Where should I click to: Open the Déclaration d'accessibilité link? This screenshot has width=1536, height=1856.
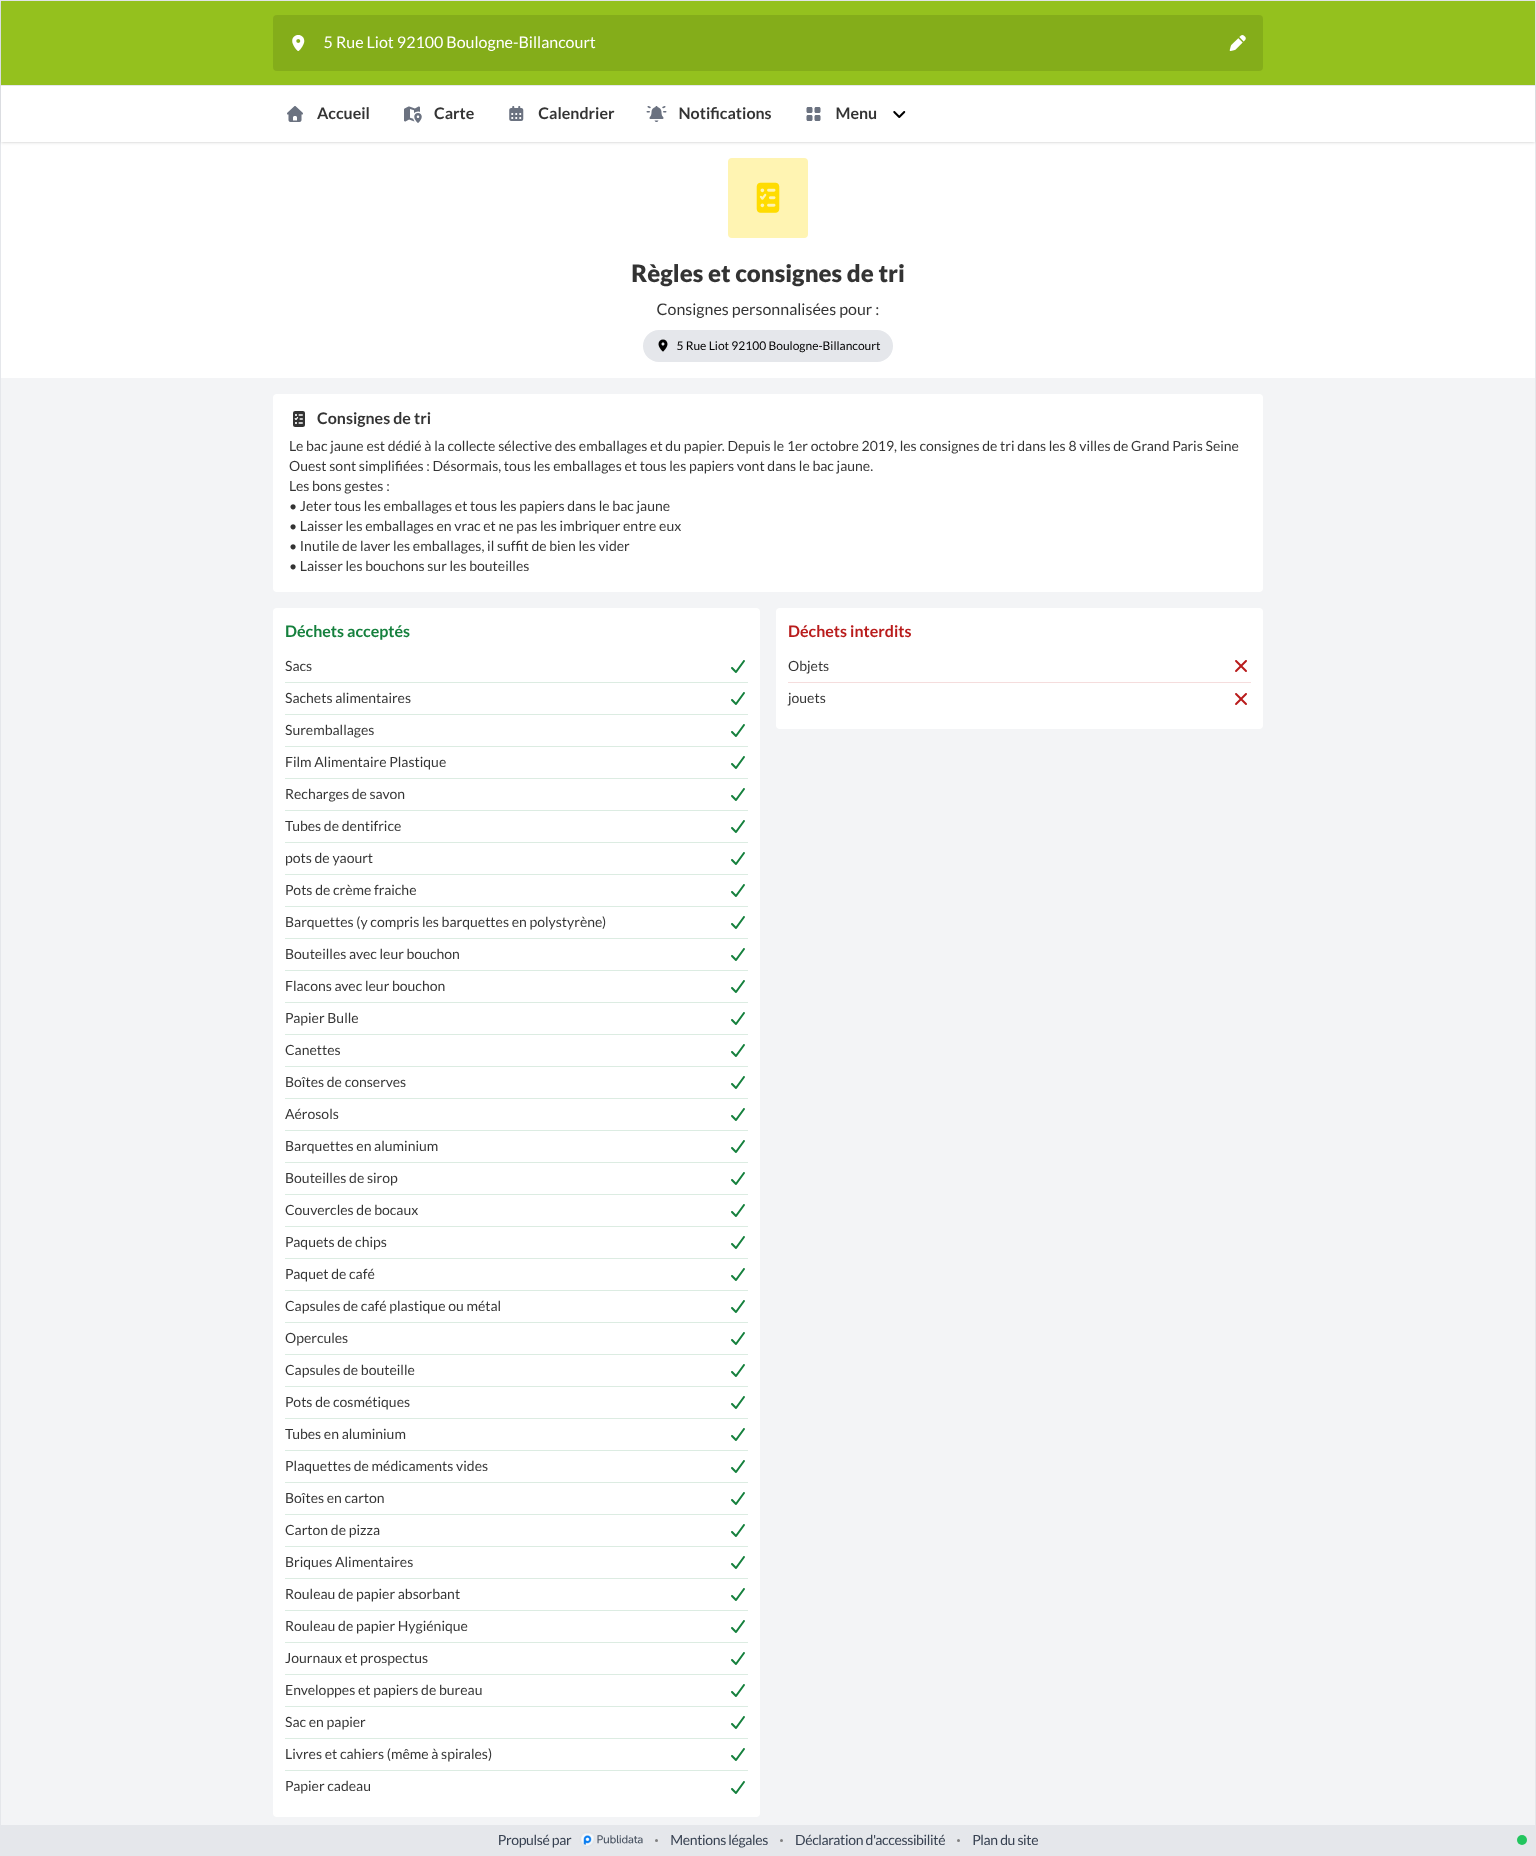870,1840
